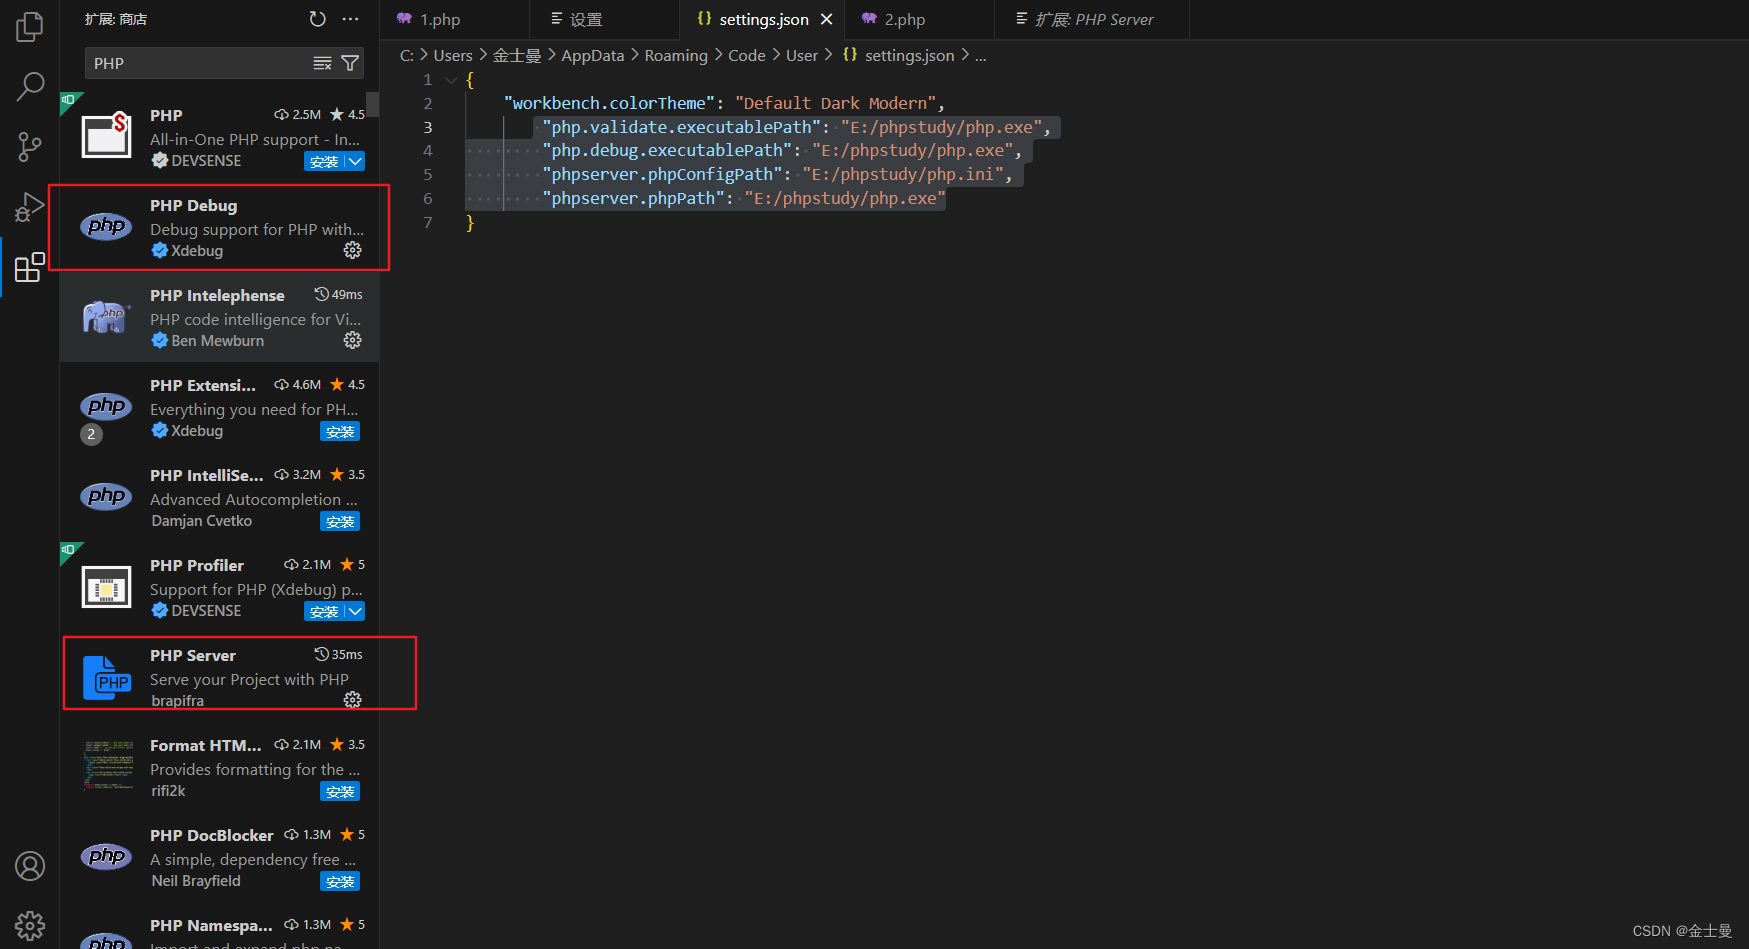Expand install options dropdown for PHP Profiler
The width and height of the screenshot is (1749, 949).
[x=355, y=611]
